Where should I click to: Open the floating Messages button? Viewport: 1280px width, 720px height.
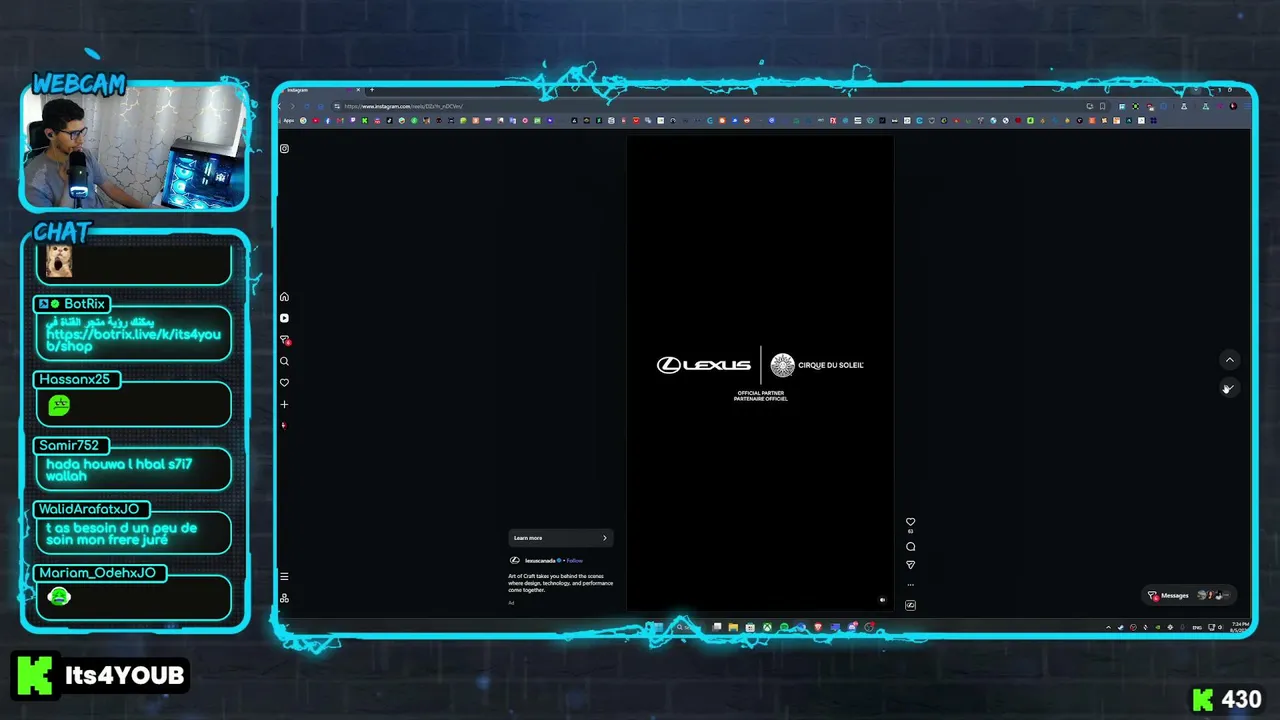click(1187, 595)
